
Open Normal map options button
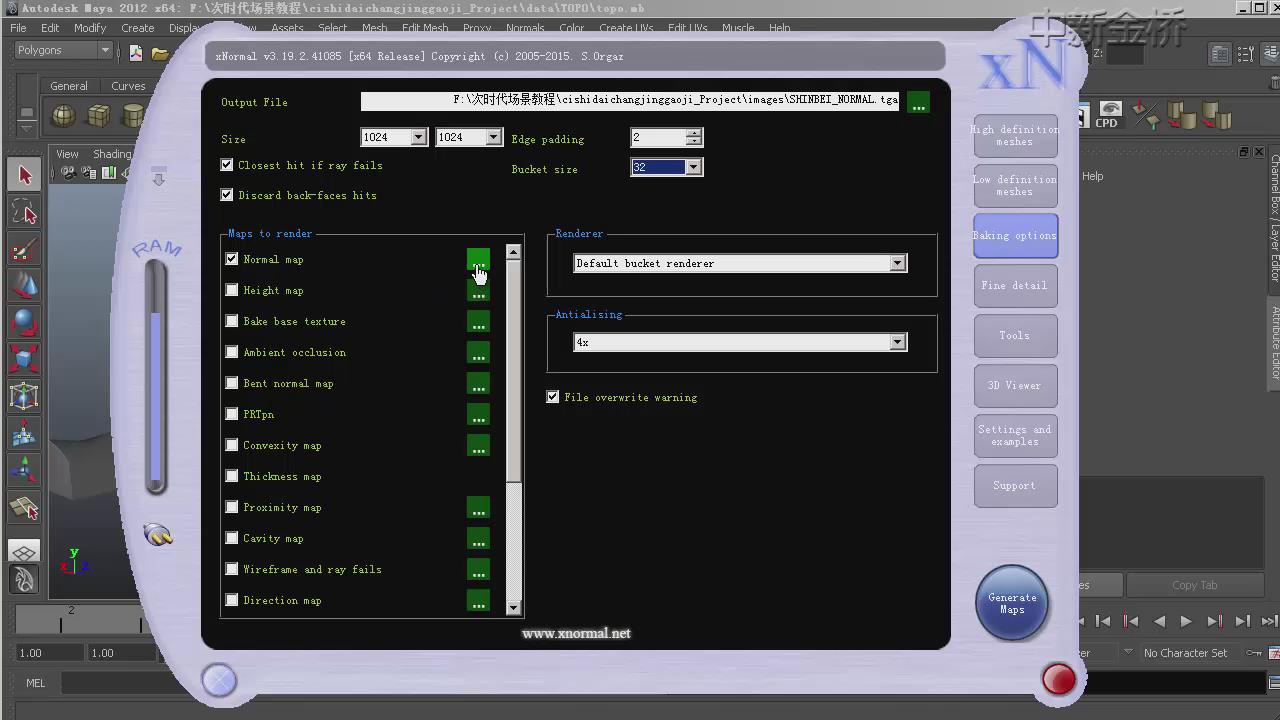[478, 260]
